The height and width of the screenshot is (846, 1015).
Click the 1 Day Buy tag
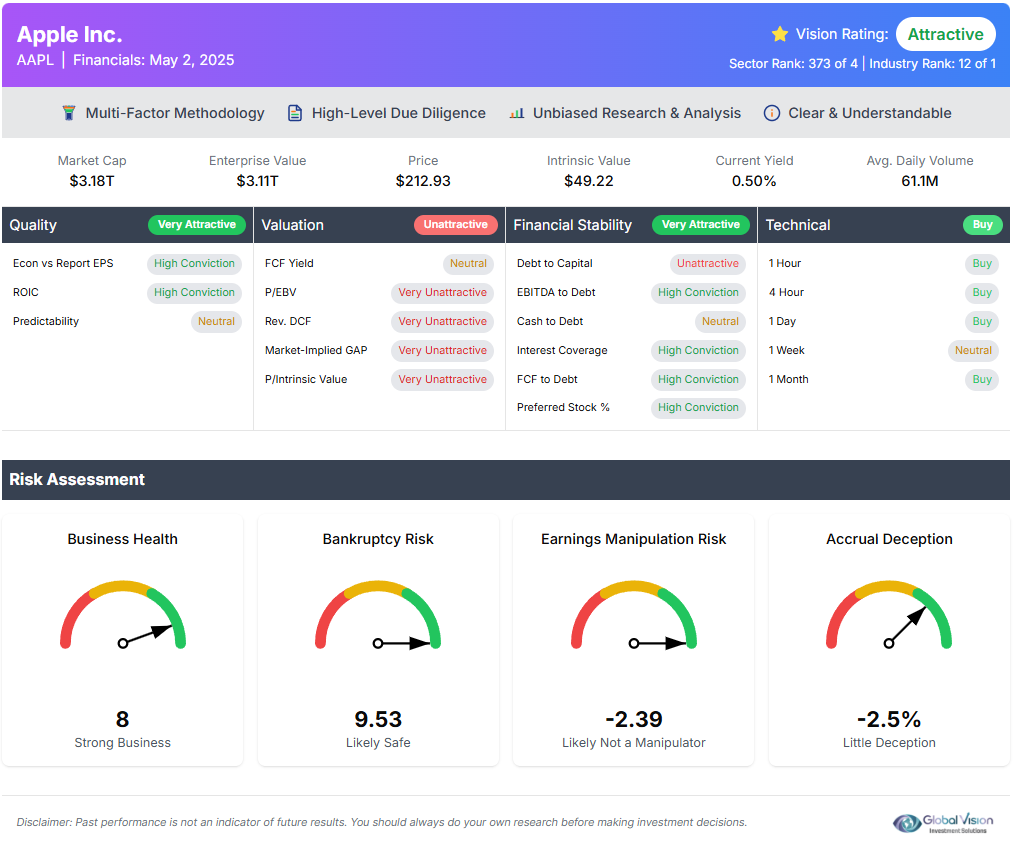point(982,322)
